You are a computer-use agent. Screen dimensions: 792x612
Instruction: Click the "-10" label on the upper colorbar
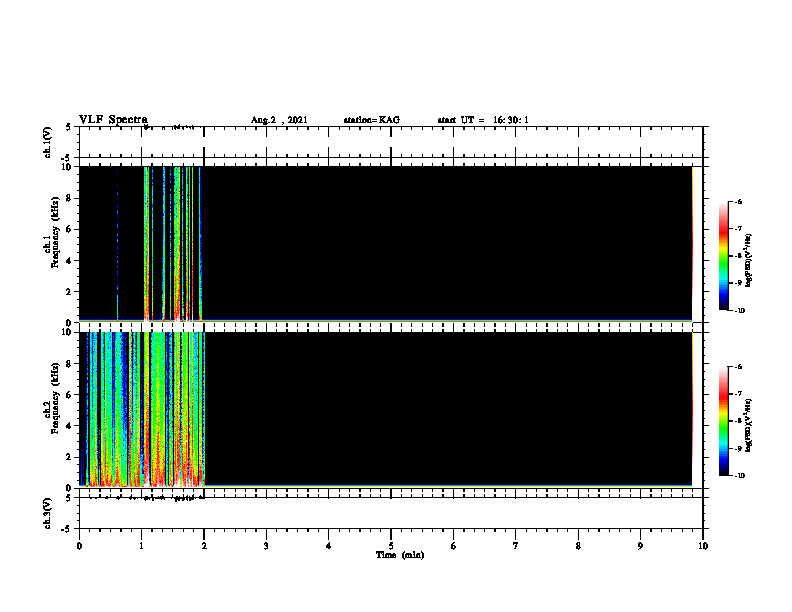pyautogui.click(x=739, y=311)
